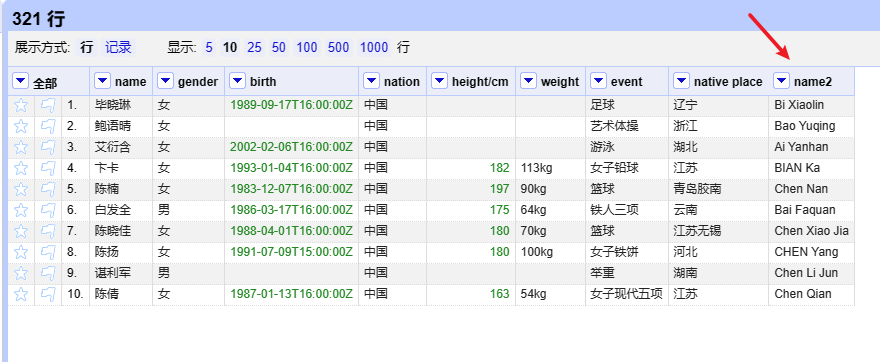Select 行 display mode
Viewport: 880px width, 362px height.
[86, 47]
